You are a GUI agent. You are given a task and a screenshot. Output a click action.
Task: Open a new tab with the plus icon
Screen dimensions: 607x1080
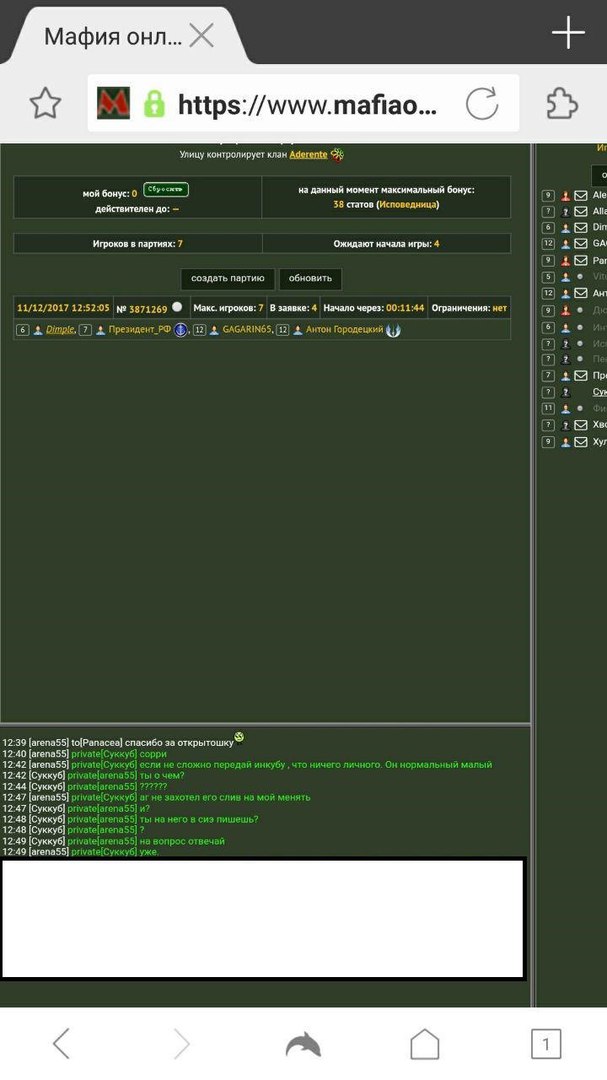click(x=568, y=34)
